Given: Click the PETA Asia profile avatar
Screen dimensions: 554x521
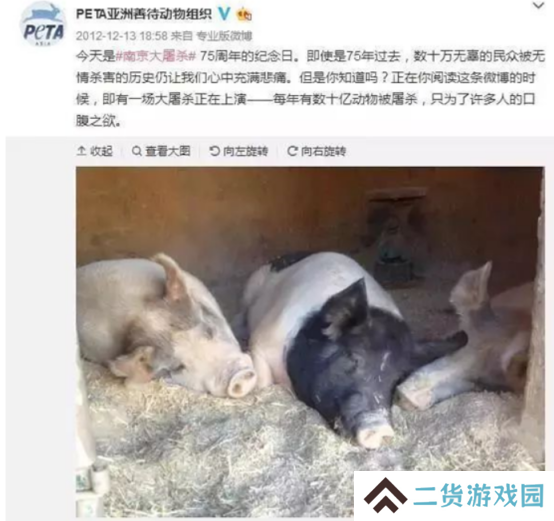Looking at the screenshot, I should [43, 25].
